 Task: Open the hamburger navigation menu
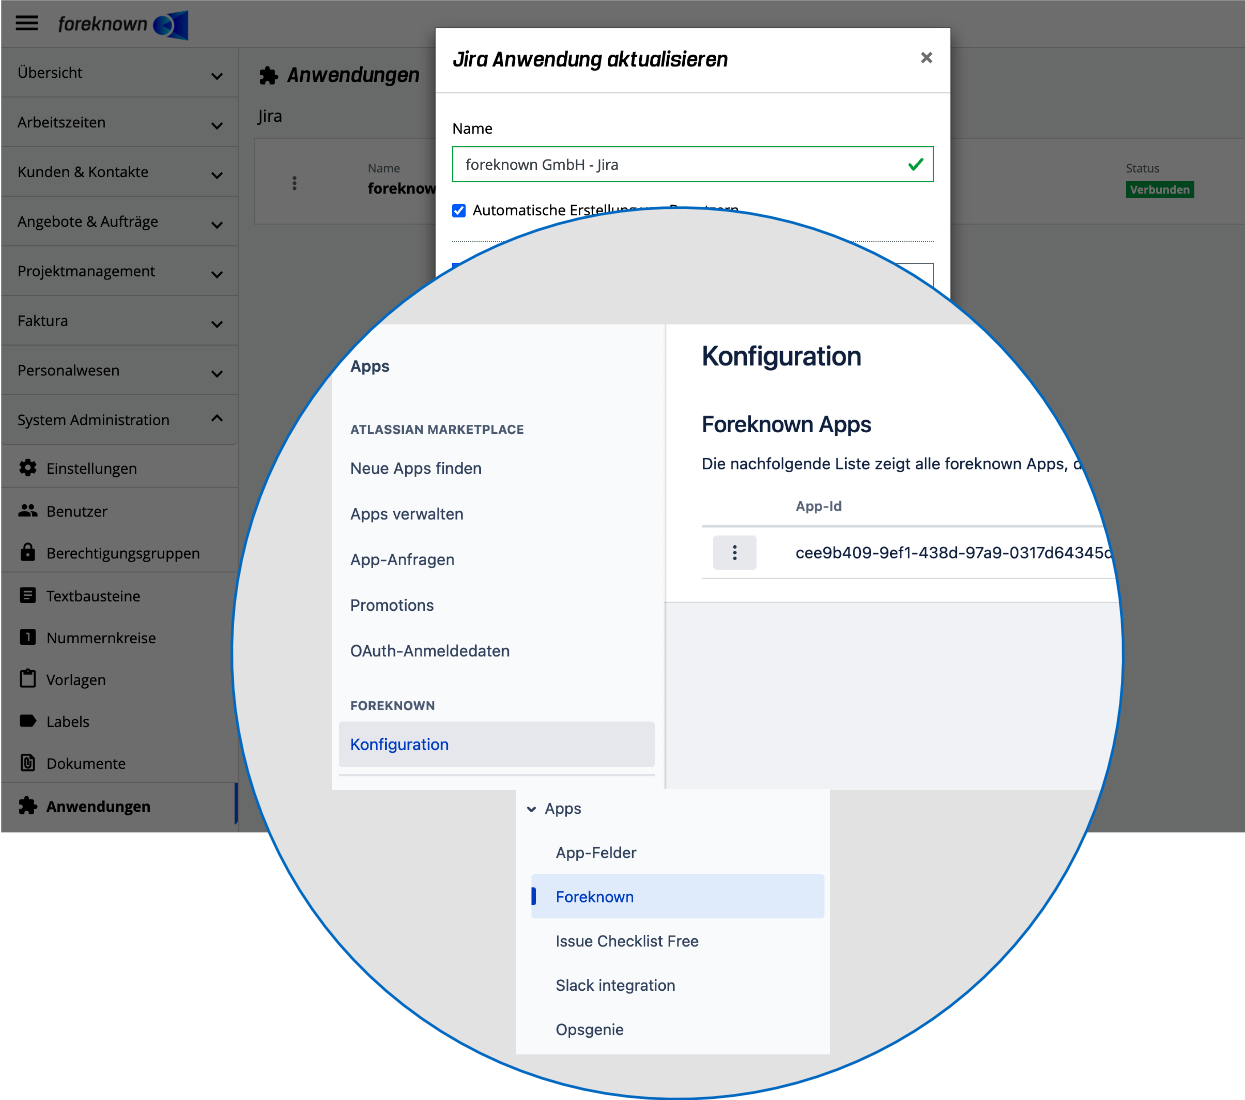point(27,23)
